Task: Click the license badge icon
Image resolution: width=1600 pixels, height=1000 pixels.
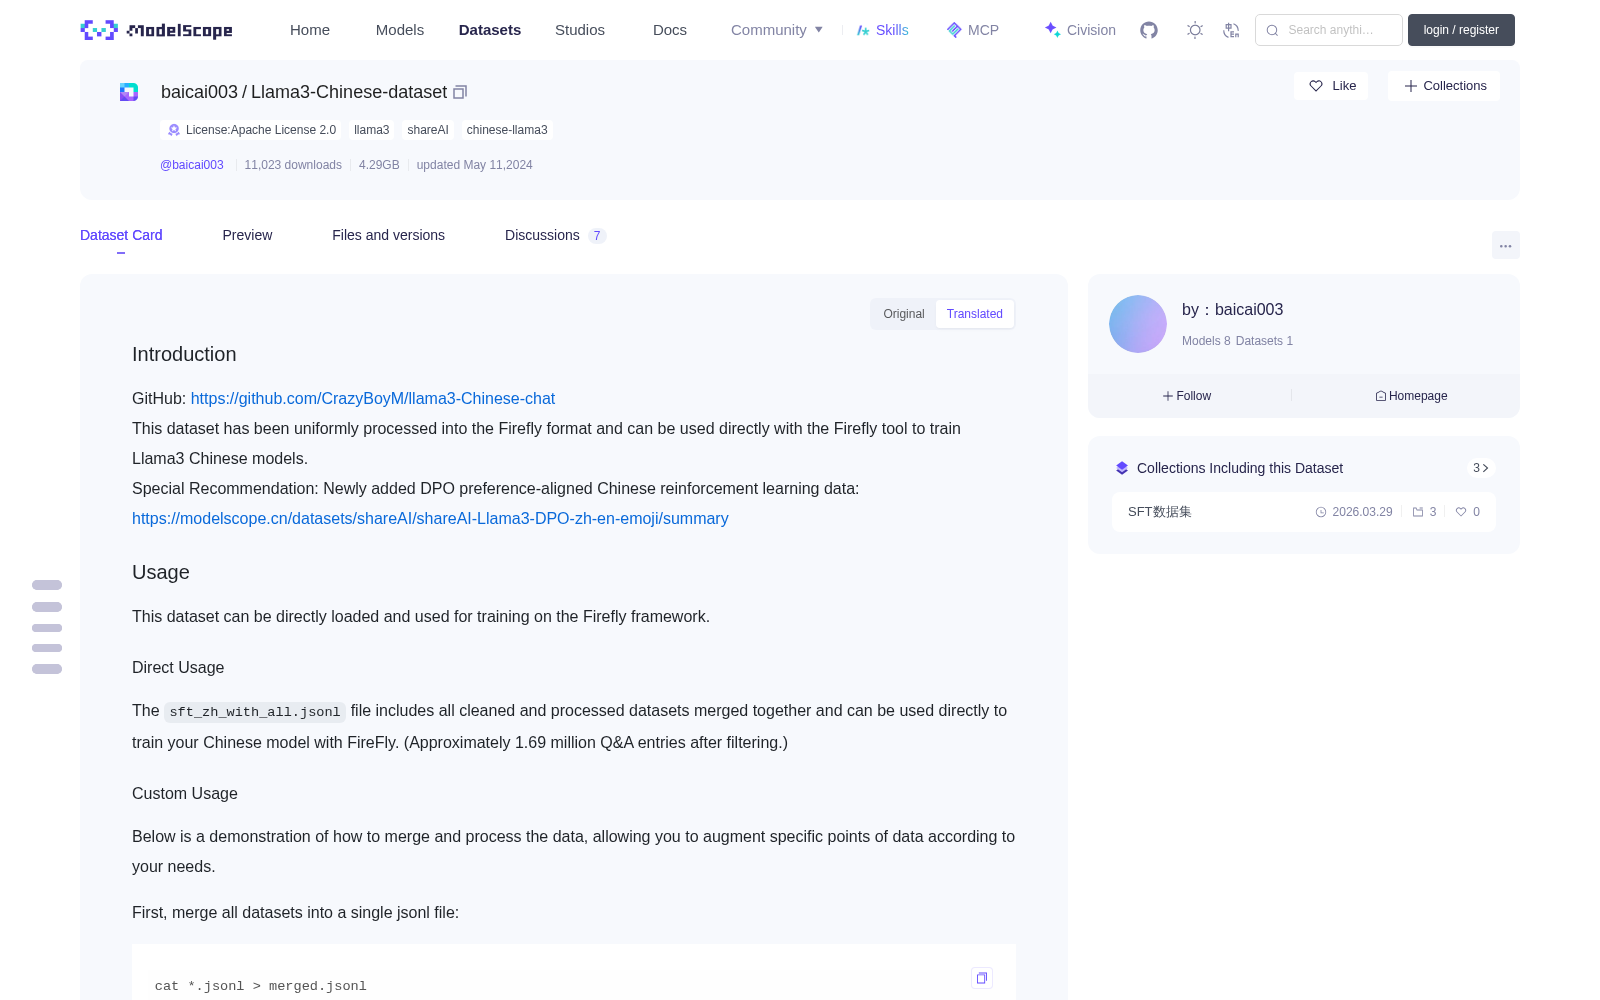Action: pos(174,130)
